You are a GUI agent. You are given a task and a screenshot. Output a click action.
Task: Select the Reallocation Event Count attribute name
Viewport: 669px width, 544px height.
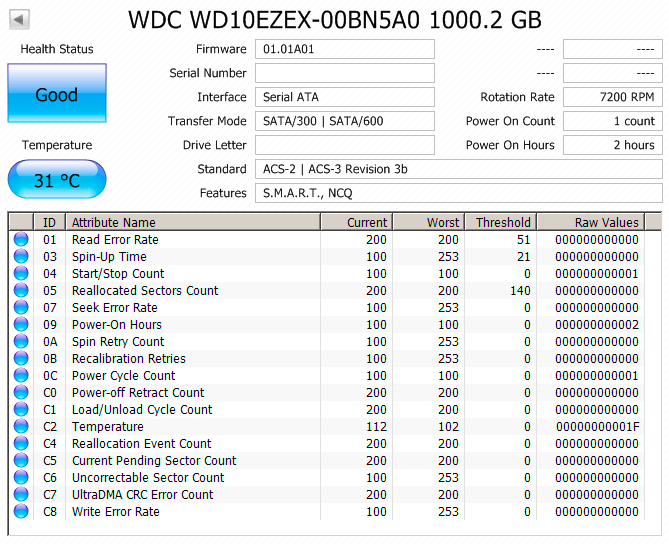coord(142,443)
